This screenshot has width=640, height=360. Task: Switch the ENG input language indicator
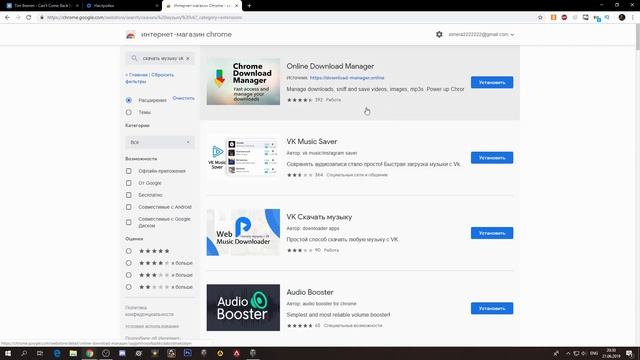tap(594, 353)
